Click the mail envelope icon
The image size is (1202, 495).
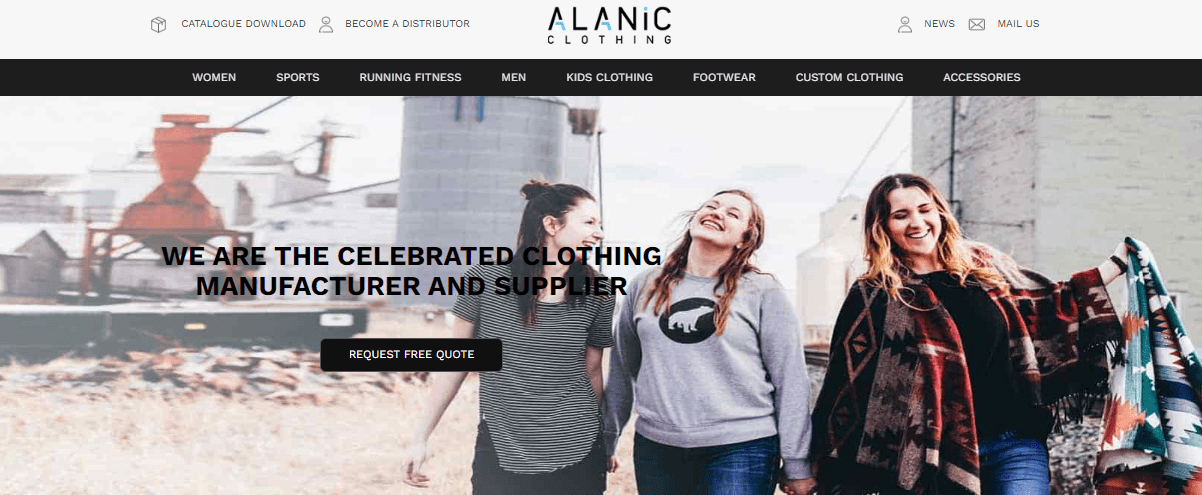(977, 24)
